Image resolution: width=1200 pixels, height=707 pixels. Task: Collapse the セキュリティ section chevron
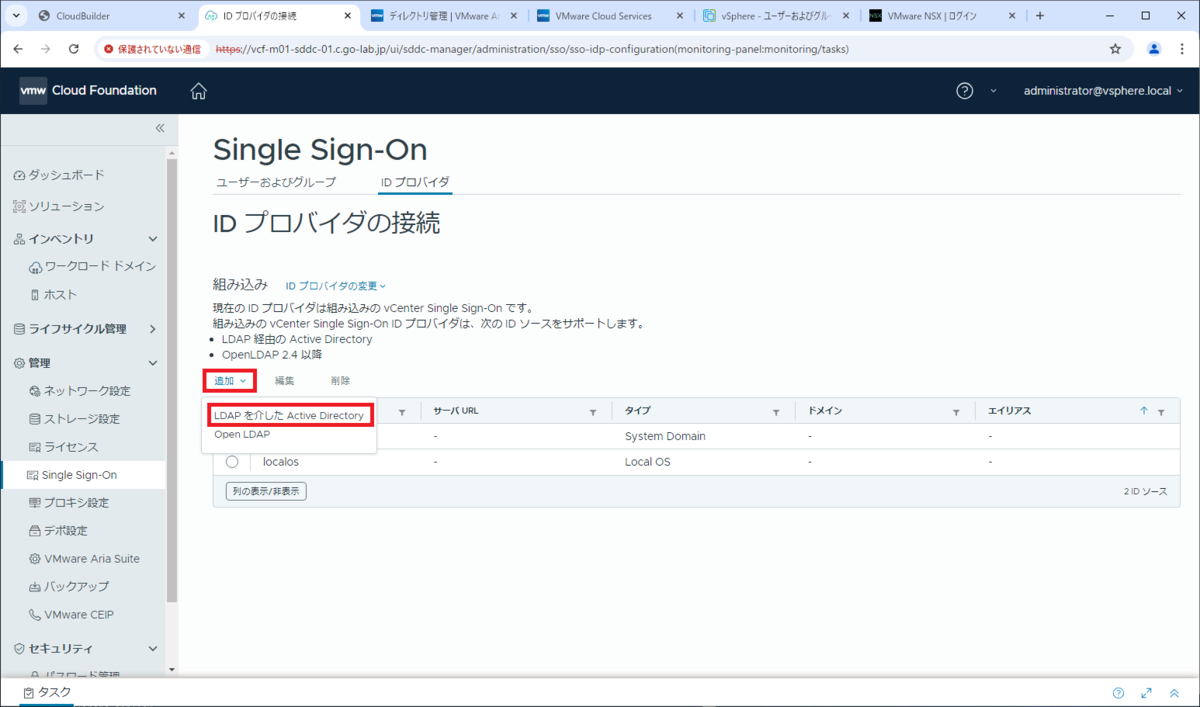[153, 649]
